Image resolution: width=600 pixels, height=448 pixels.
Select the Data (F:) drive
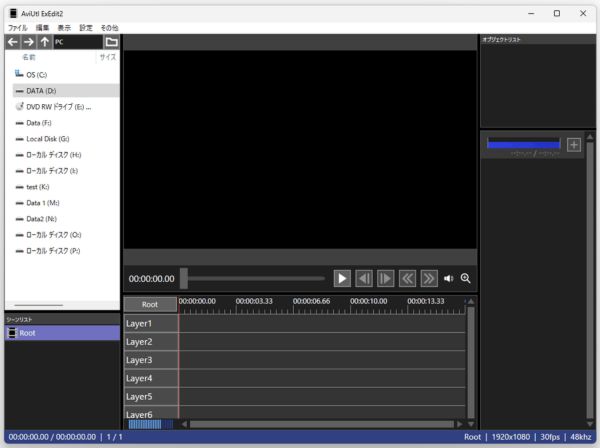click(x=66, y=123)
